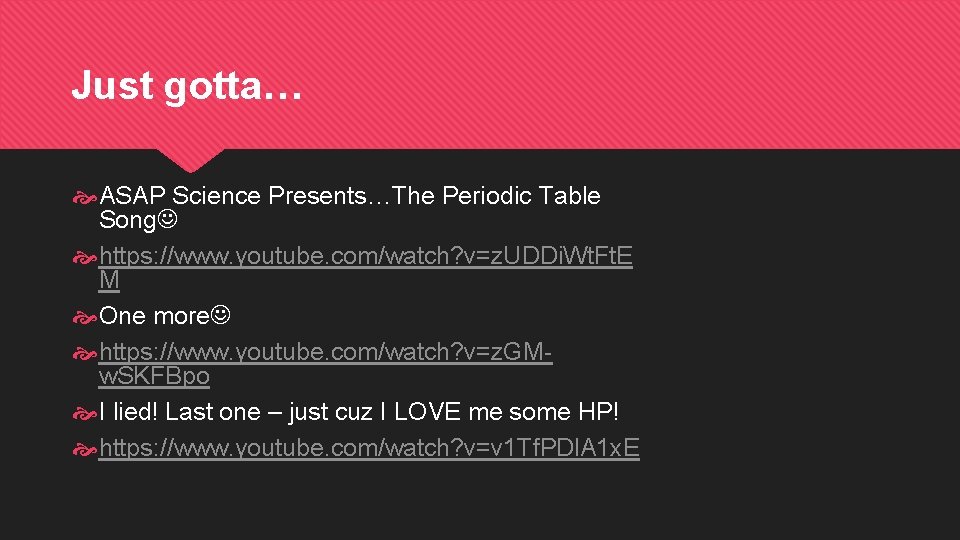Click the pink downward pointer under header

[x=190, y=160]
